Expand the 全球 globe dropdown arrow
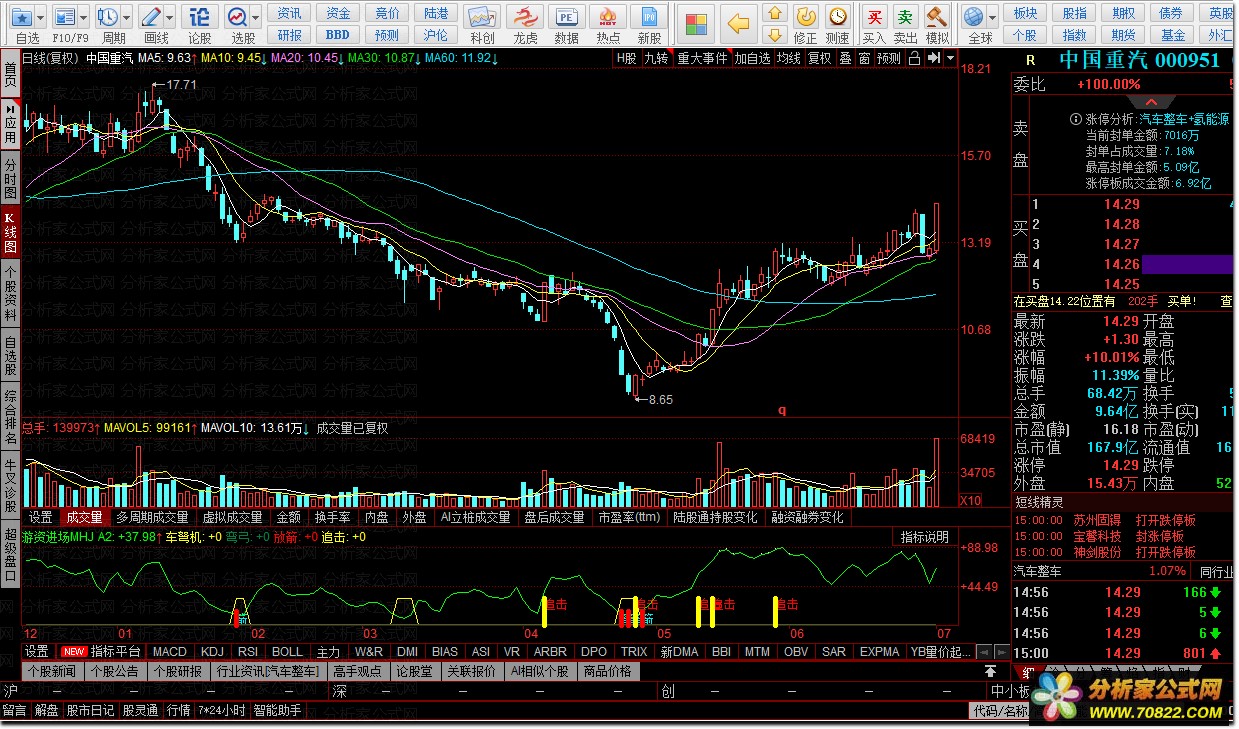The width and height of the screenshot is (1239, 729). pos(993,16)
